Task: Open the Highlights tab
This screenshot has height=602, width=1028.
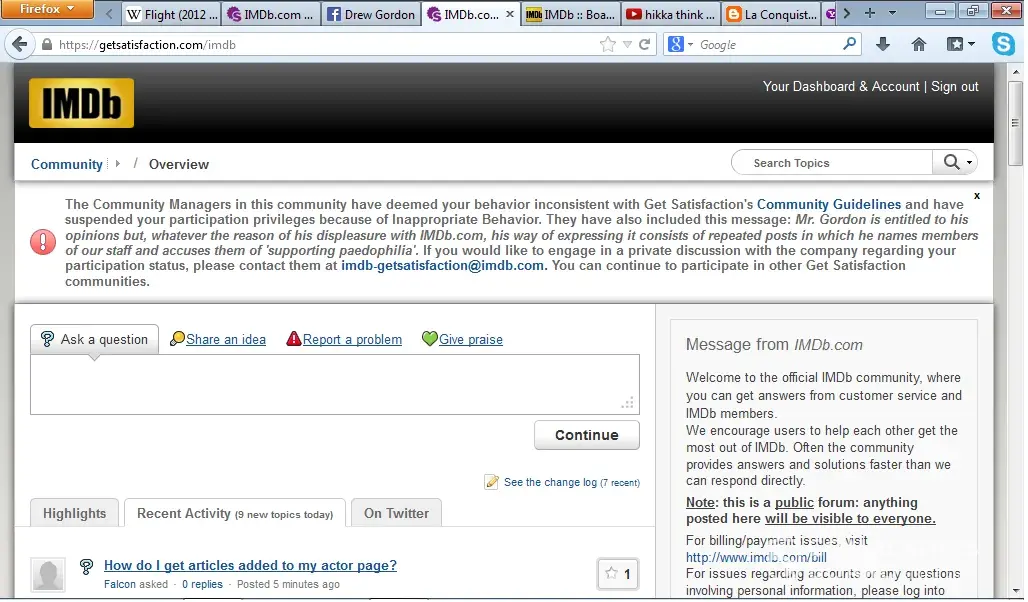Action: coord(74,513)
